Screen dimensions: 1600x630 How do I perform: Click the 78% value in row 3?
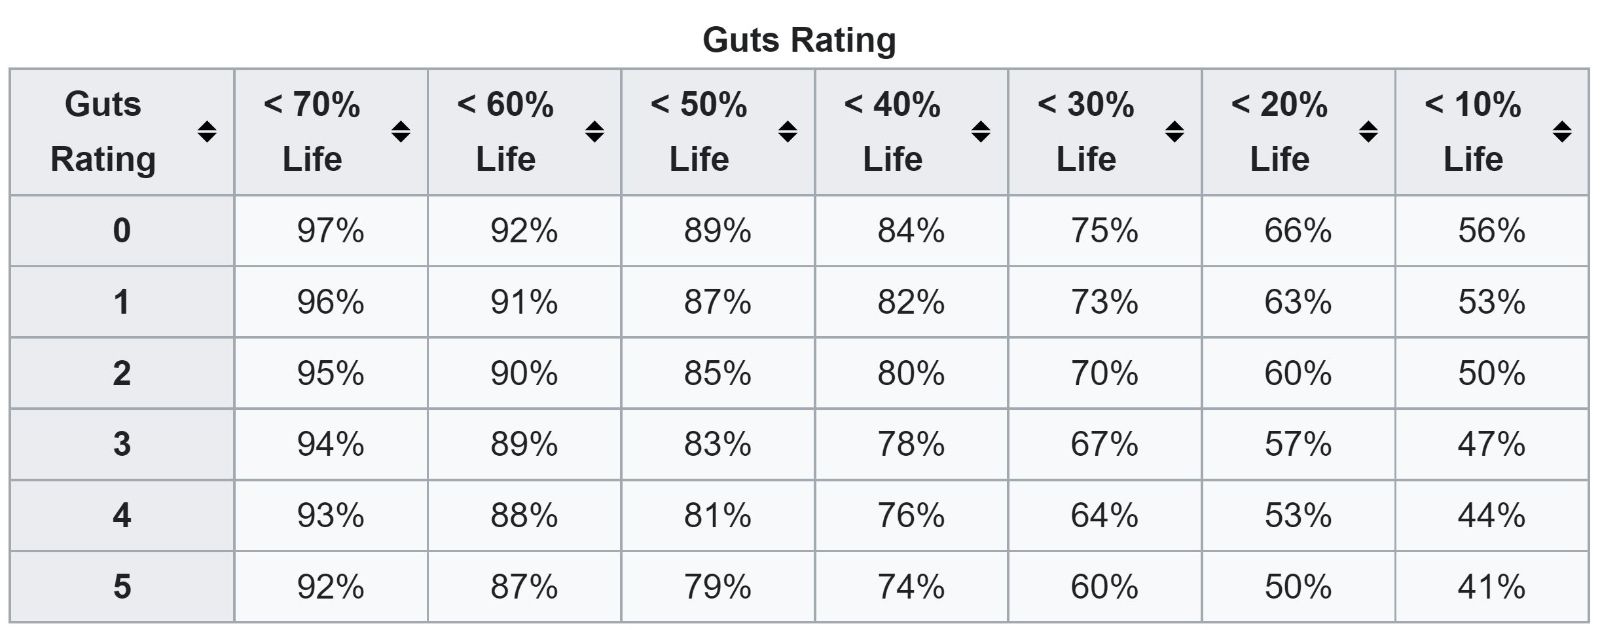point(911,444)
